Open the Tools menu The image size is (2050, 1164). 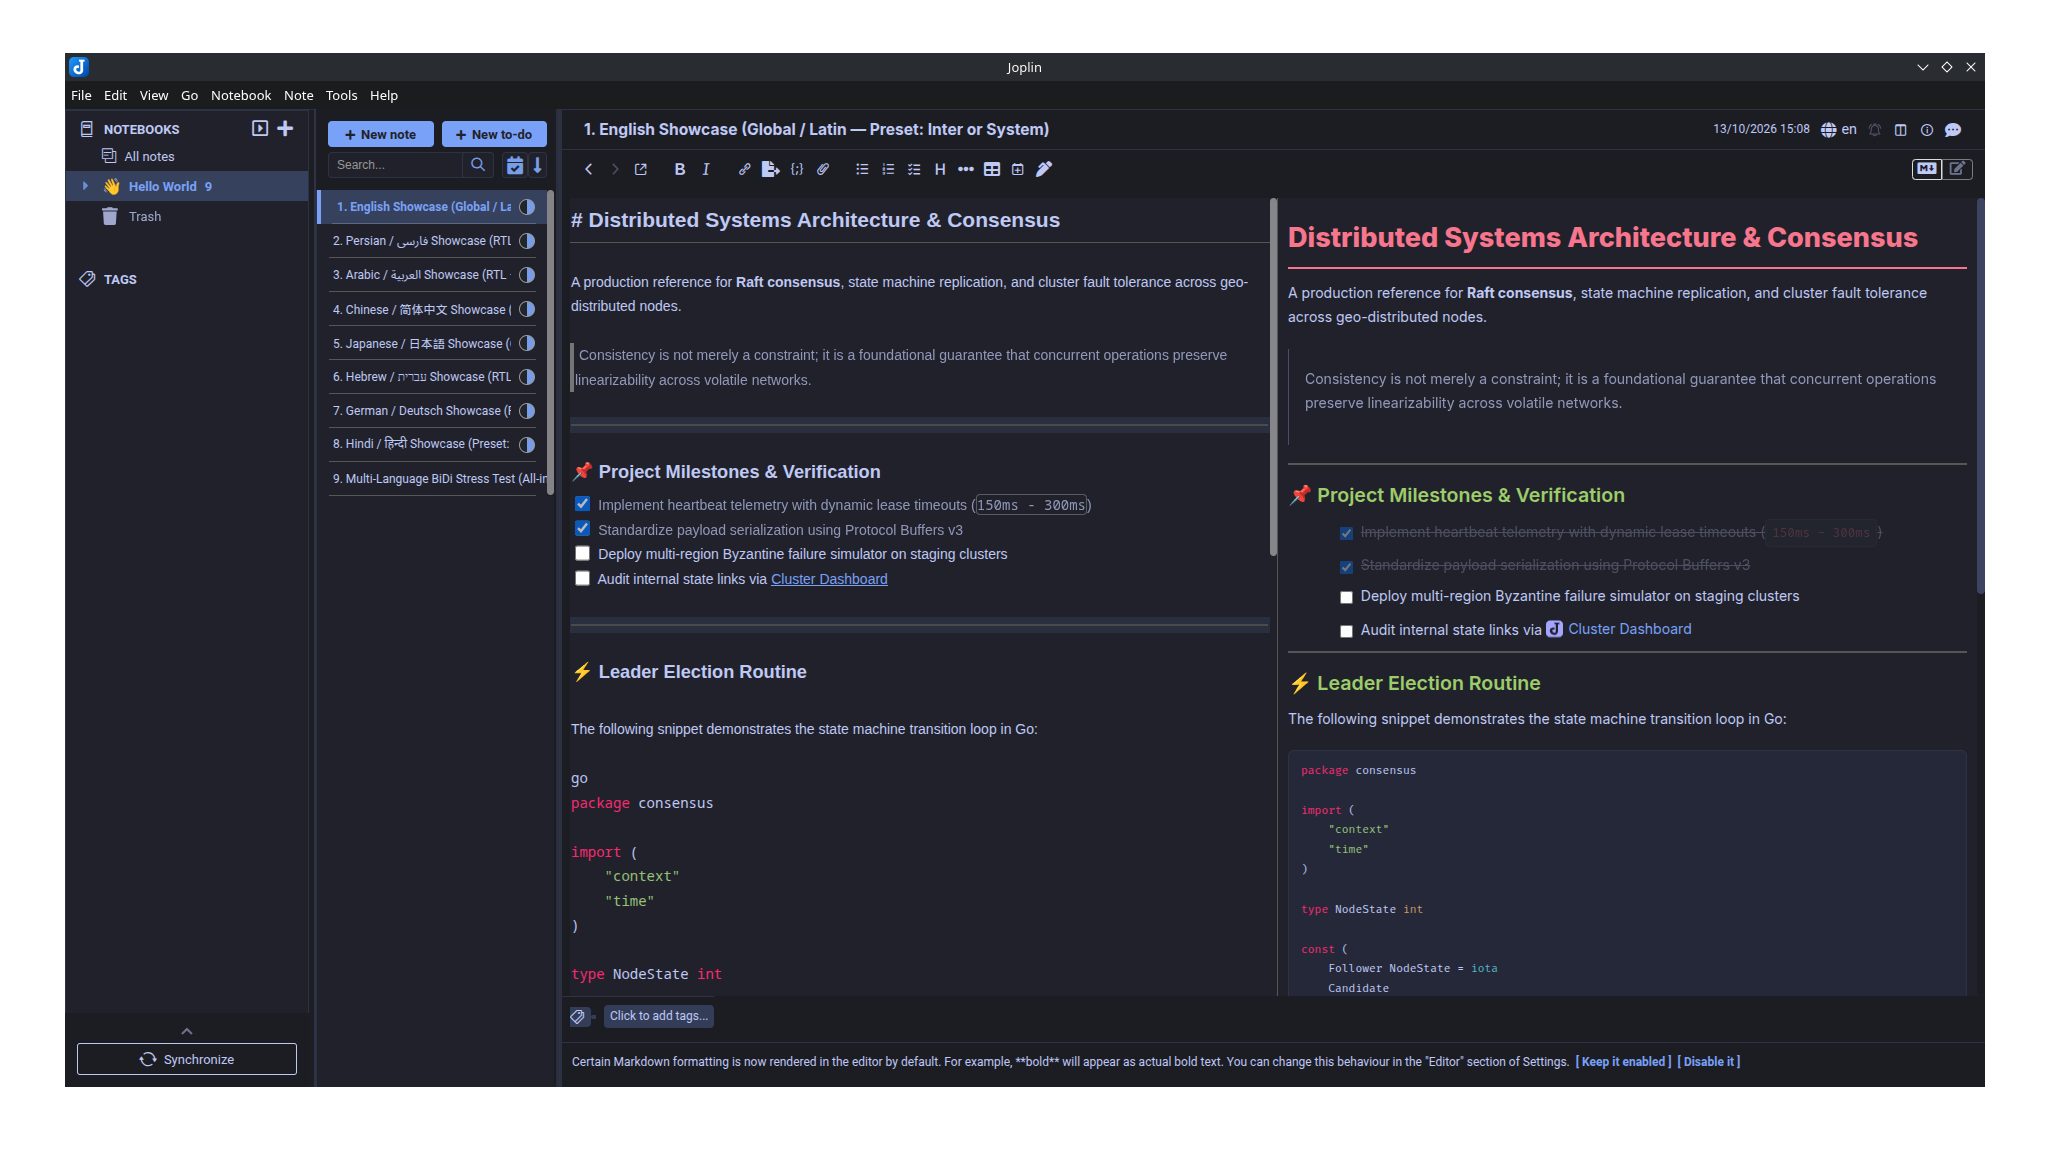(x=341, y=96)
